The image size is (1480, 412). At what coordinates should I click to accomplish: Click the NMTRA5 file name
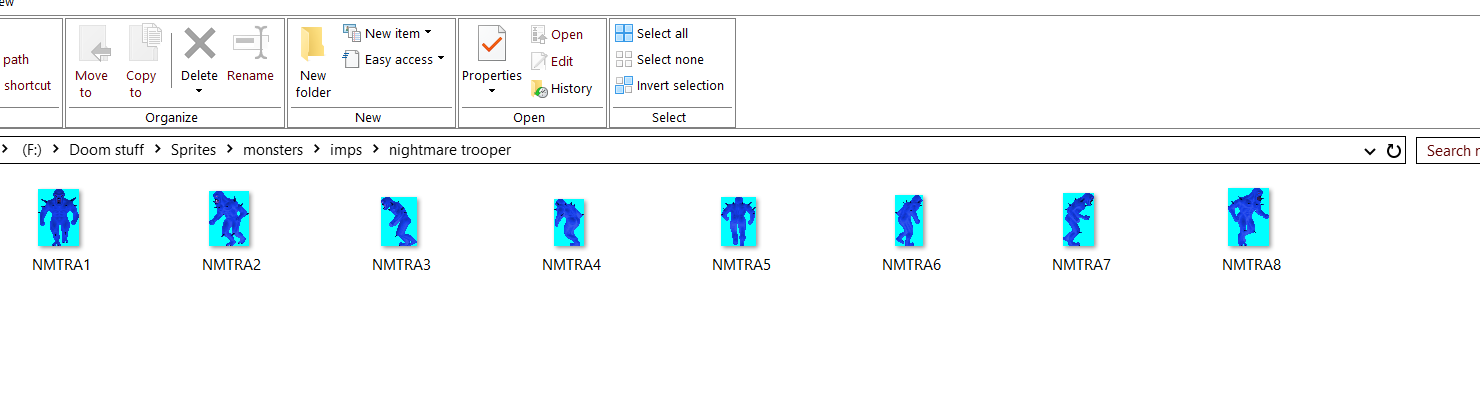click(741, 265)
